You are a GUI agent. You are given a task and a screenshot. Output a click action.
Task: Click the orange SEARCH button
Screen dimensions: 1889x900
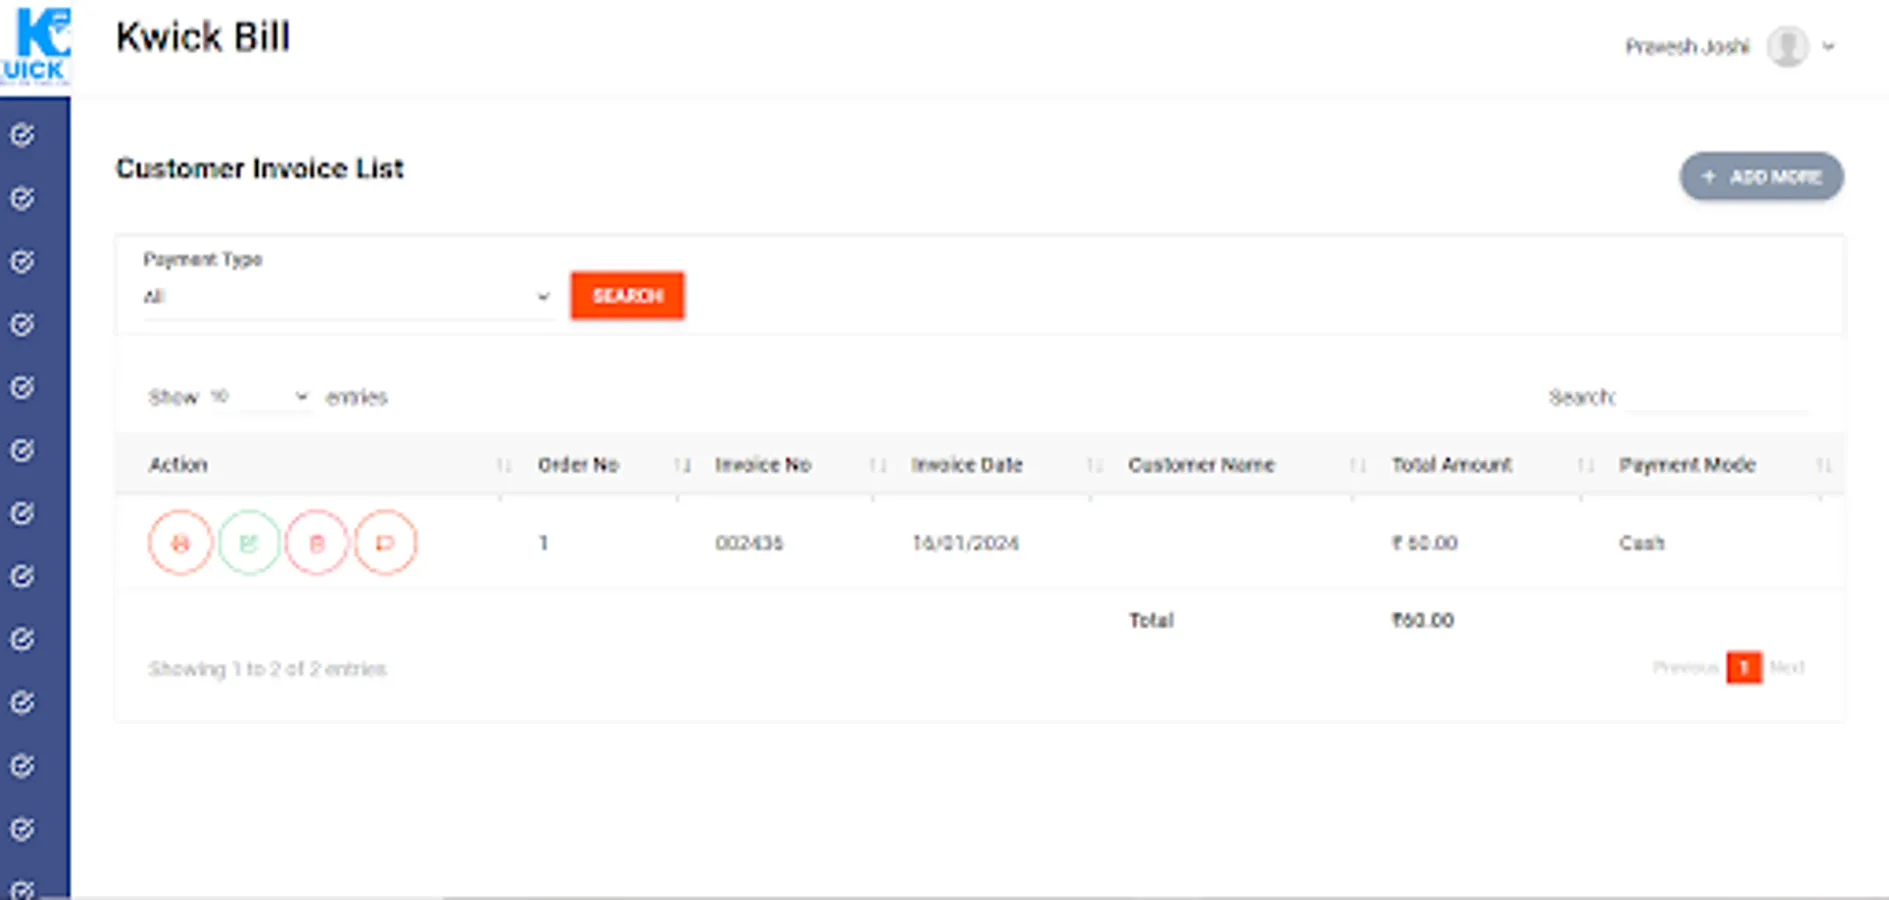click(628, 295)
